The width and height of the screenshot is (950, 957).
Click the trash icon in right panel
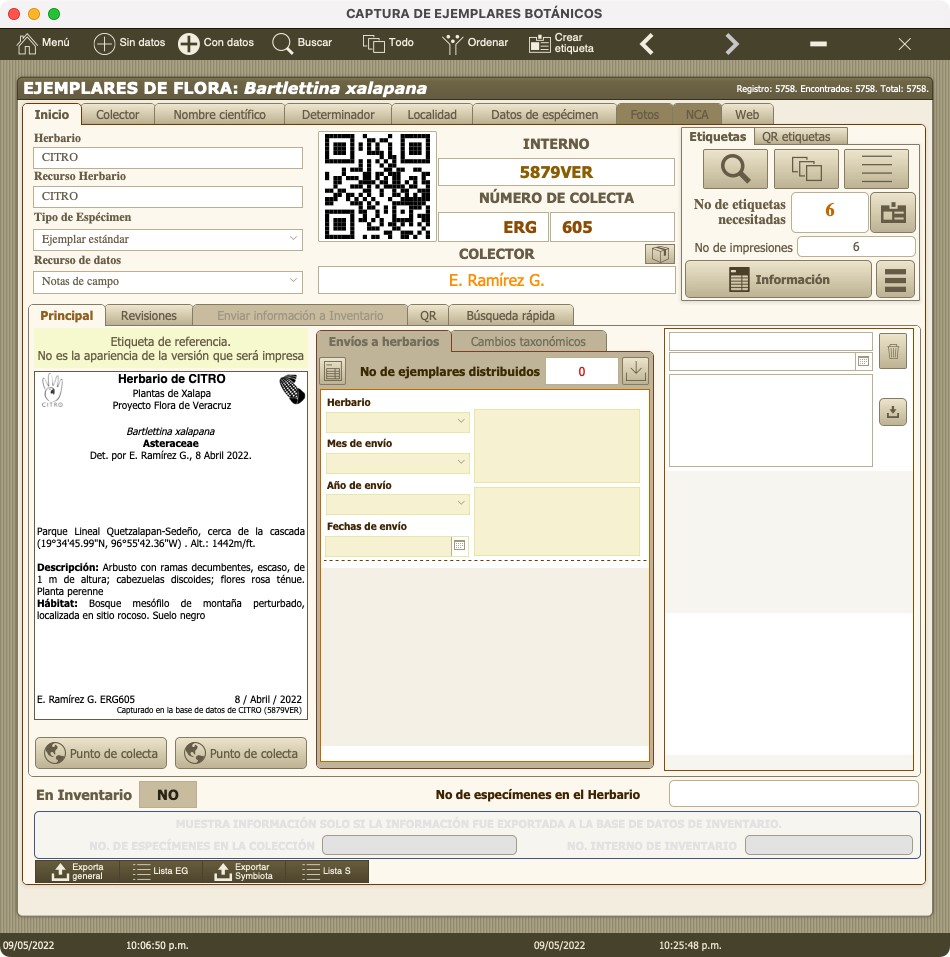pyautogui.click(x=893, y=352)
